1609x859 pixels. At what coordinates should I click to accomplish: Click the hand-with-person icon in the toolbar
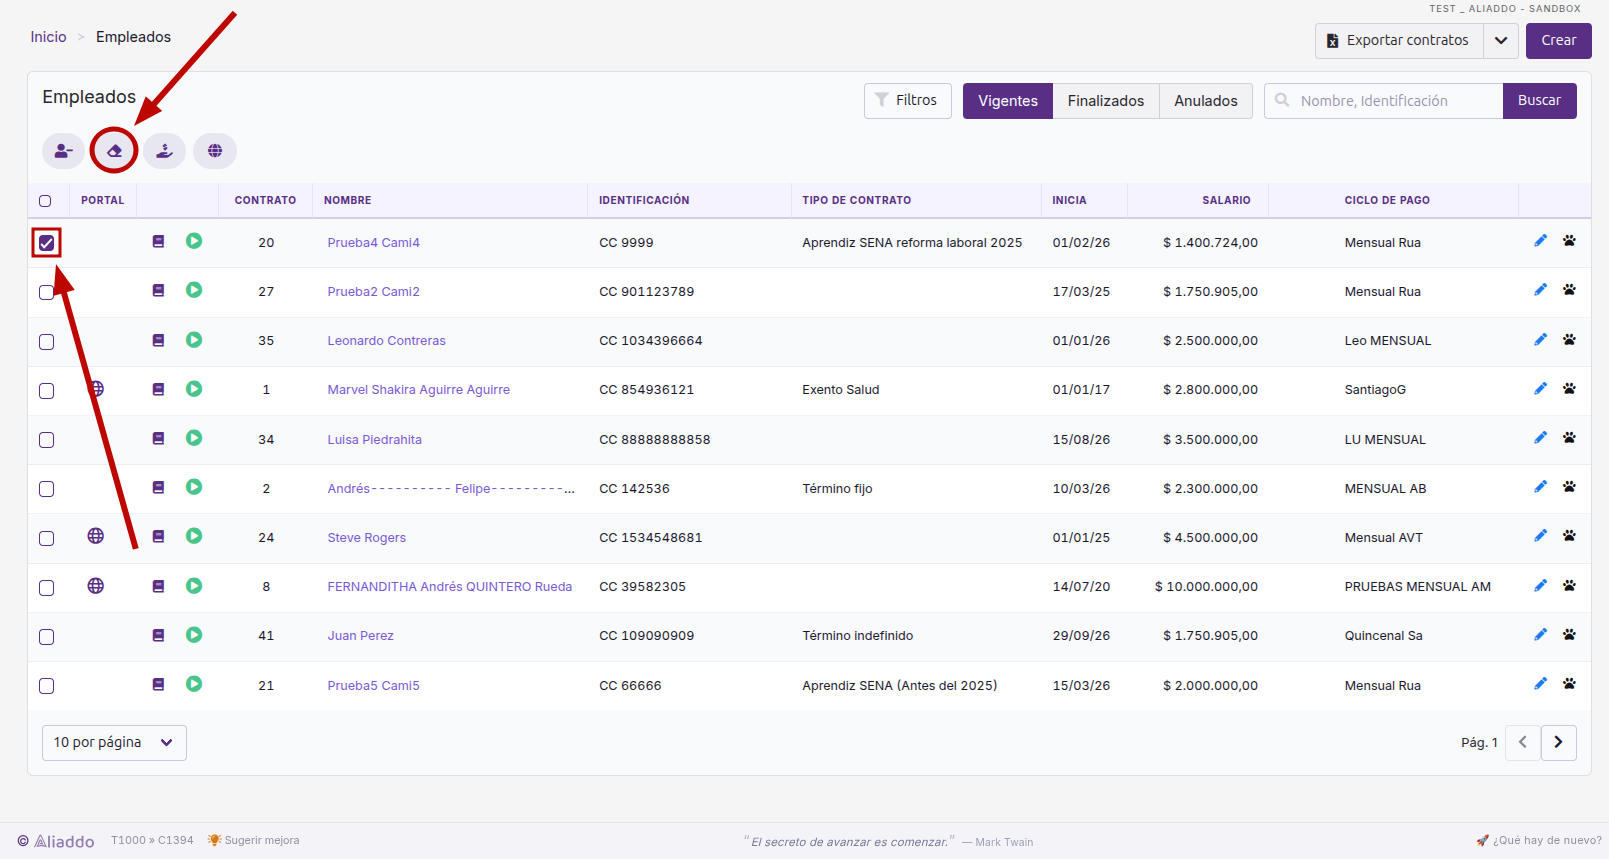tap(165, 151)
